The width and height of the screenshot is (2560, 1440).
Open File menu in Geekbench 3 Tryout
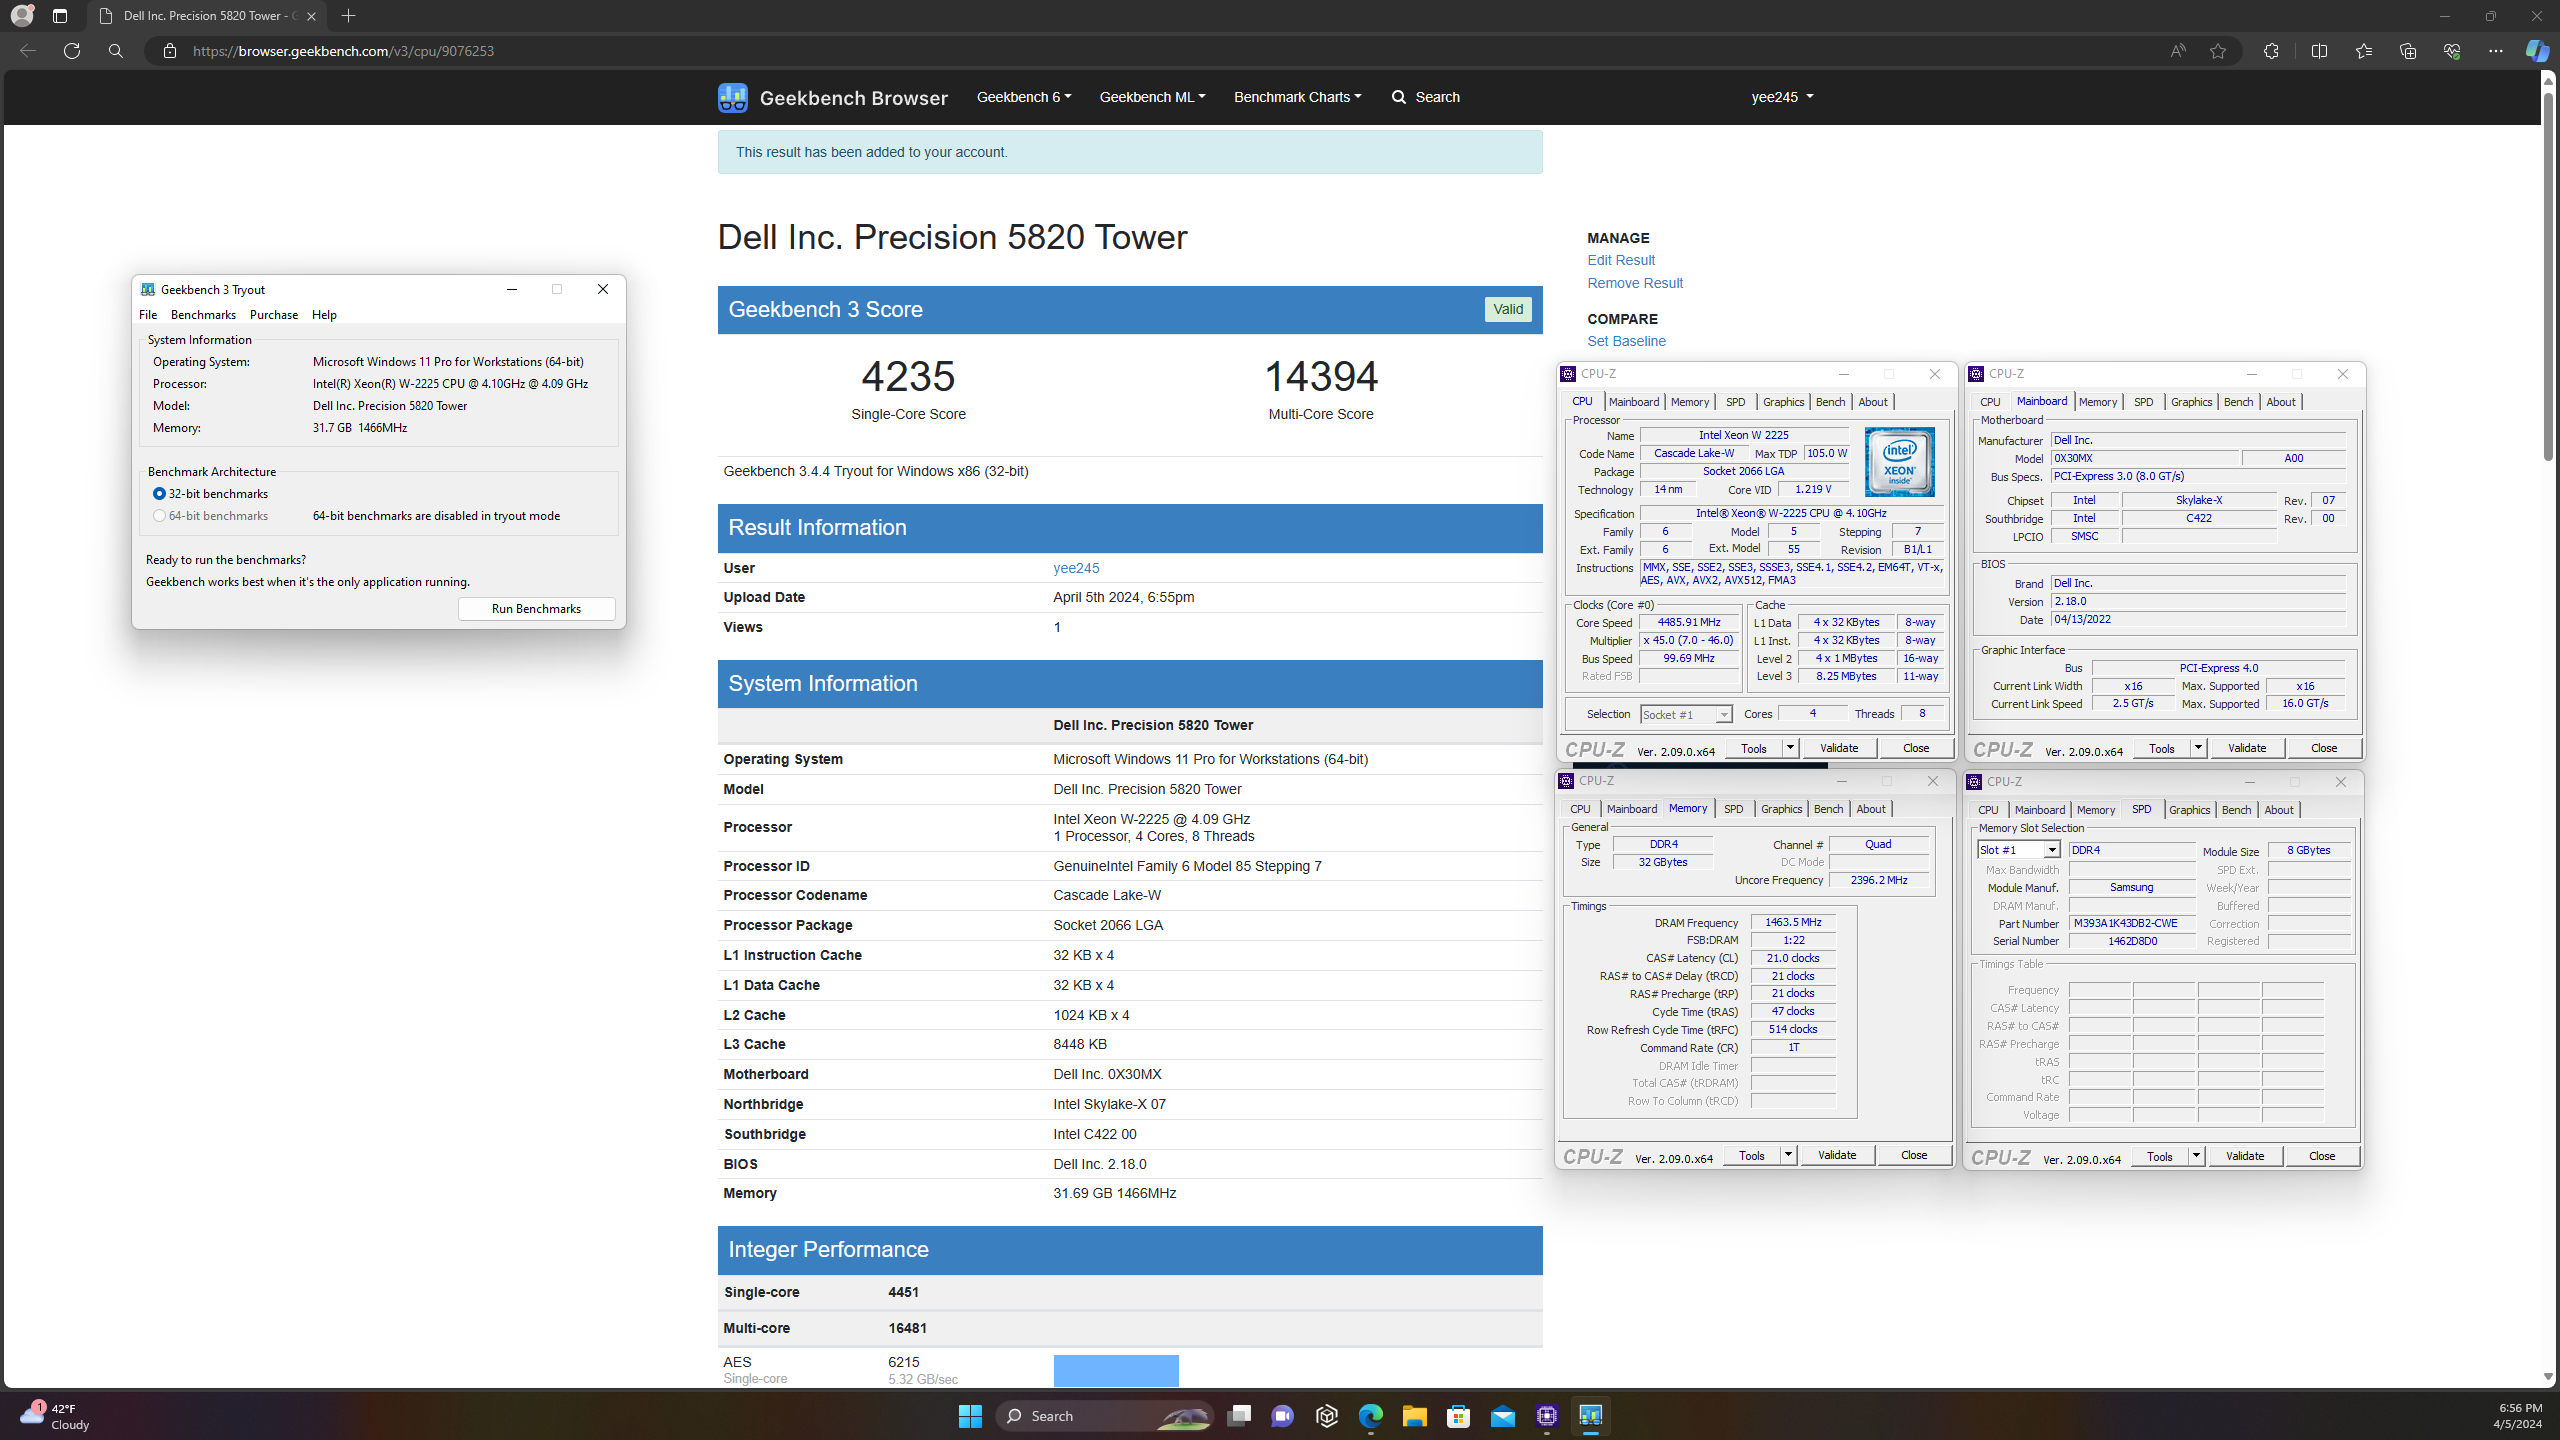148,315
